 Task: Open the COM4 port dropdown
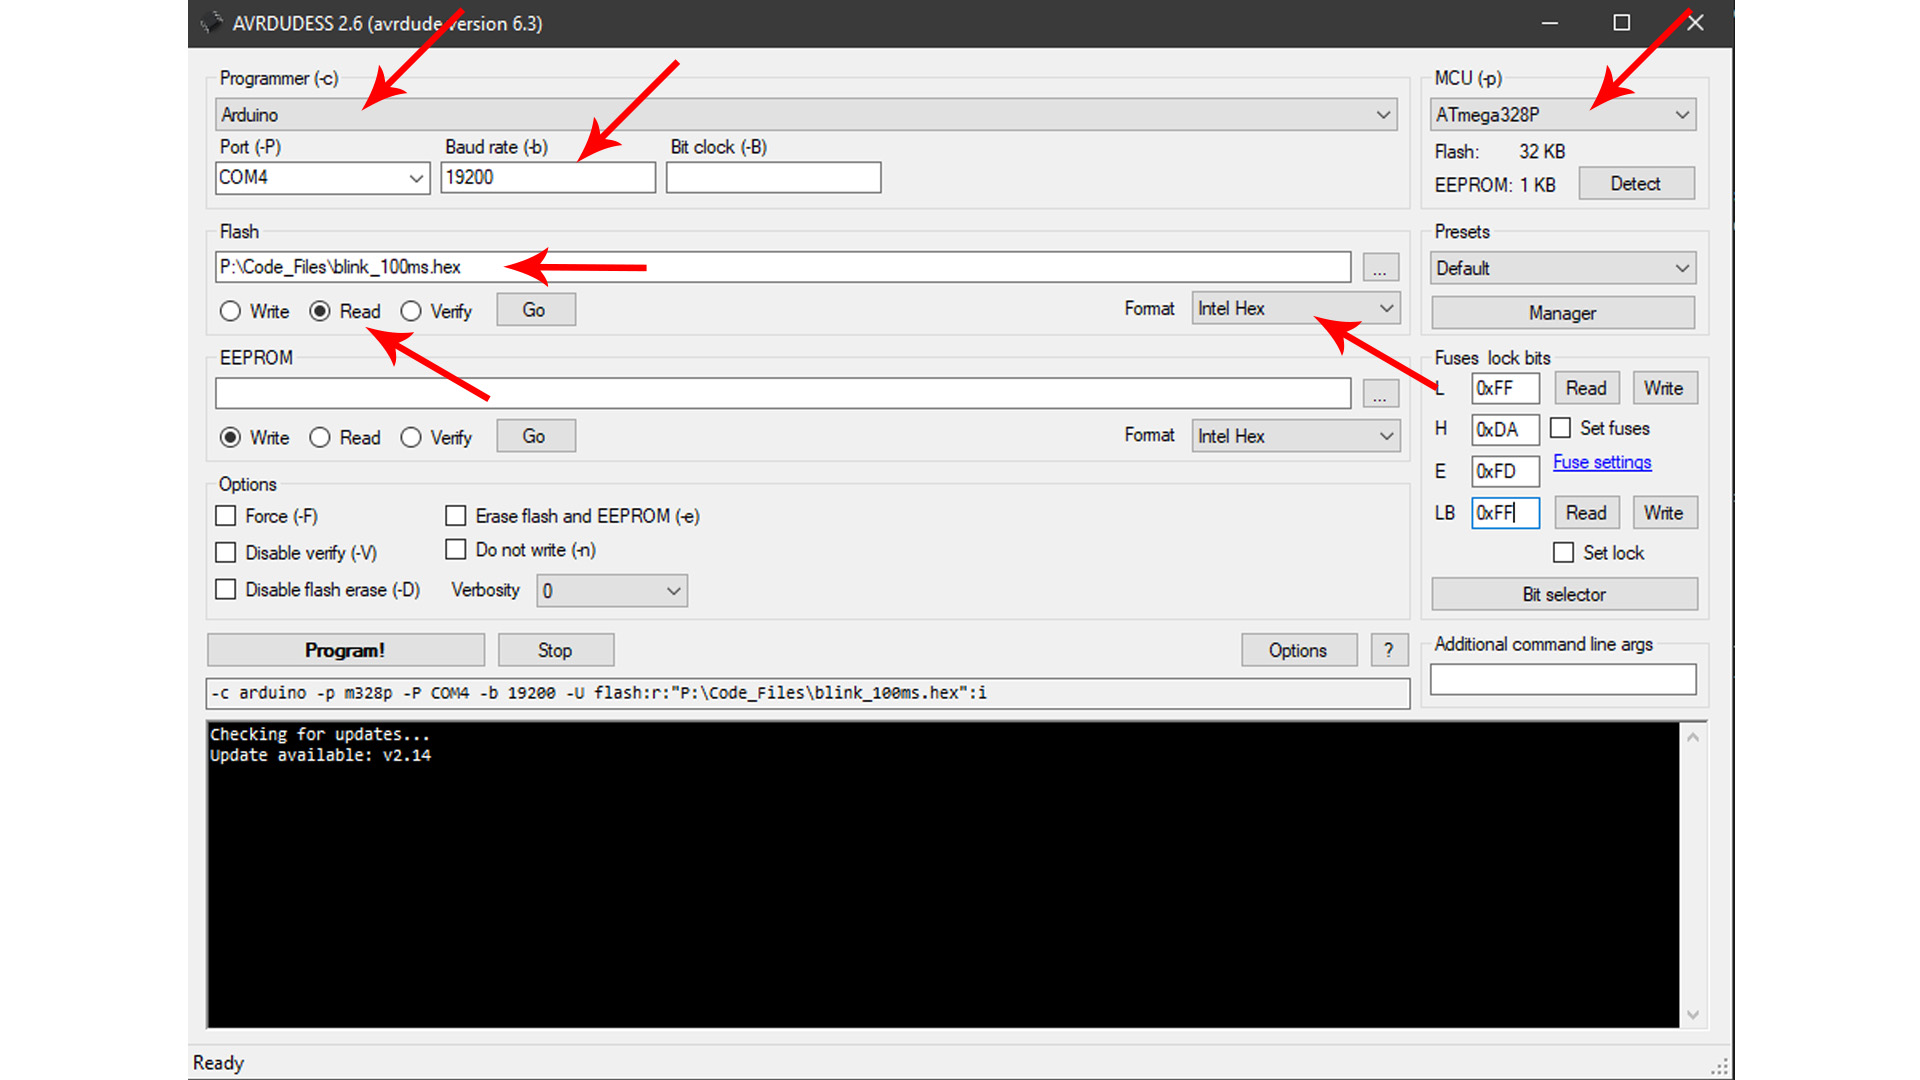coord(322,178)
